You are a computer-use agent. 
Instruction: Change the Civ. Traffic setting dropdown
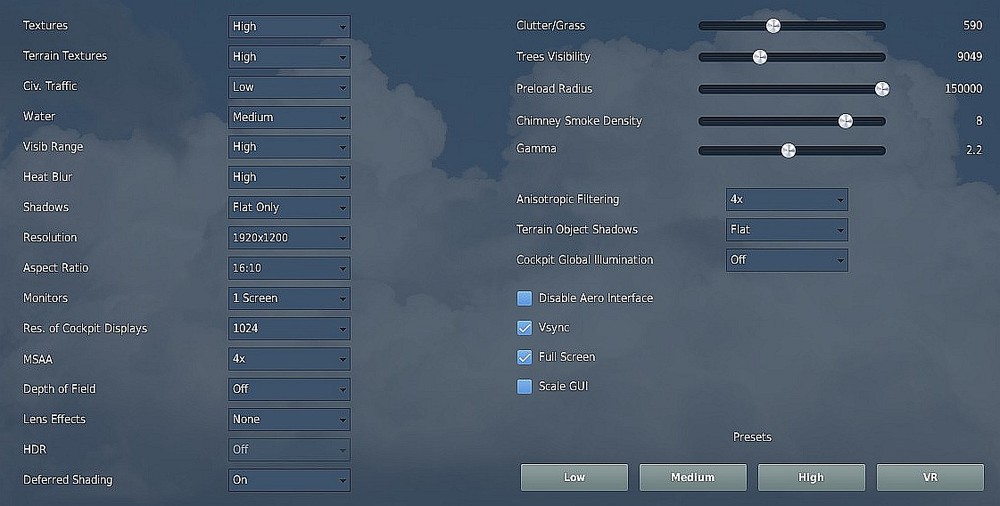[x=289, y=87]
